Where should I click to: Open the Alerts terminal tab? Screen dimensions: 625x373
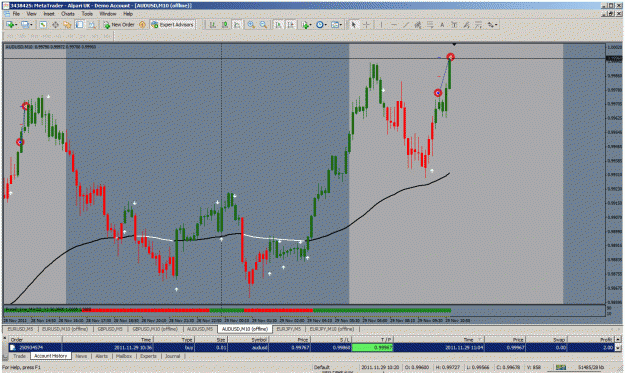pyautogui.click(x=102, y=356)
